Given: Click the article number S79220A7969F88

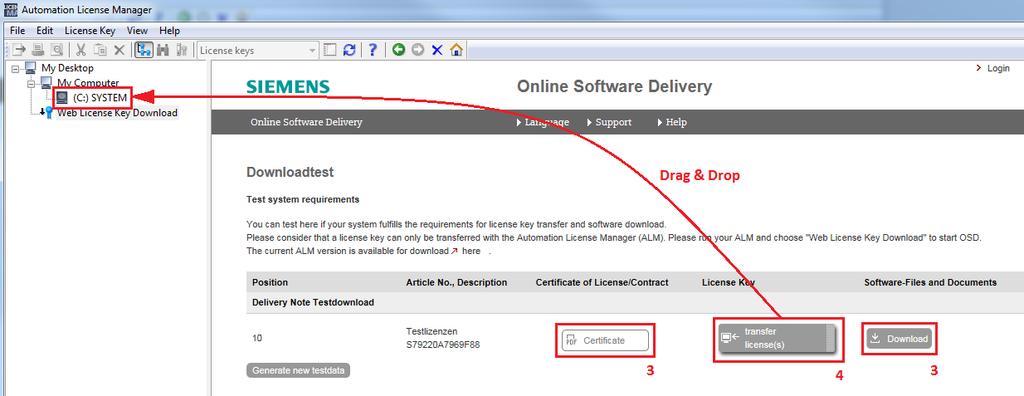Looking at the screenshot, I should coord(443,344).
